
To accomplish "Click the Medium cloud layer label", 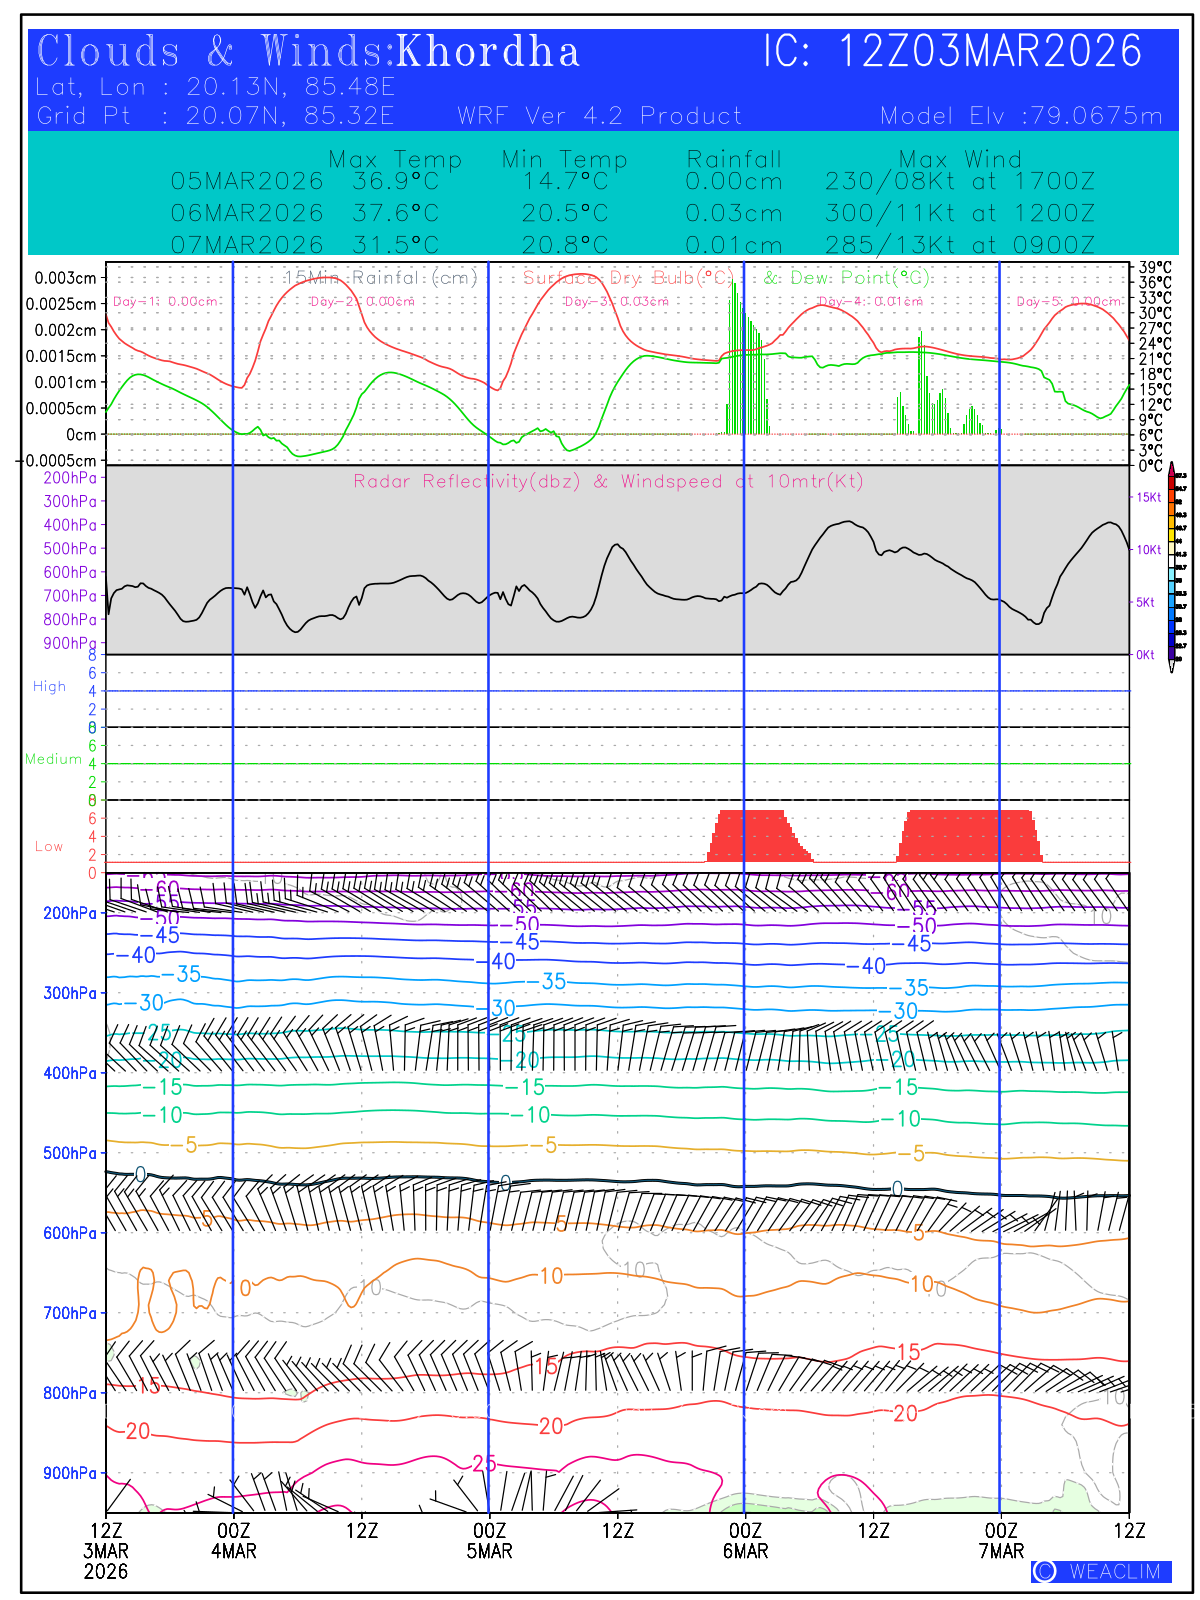I will coord(53,759).
